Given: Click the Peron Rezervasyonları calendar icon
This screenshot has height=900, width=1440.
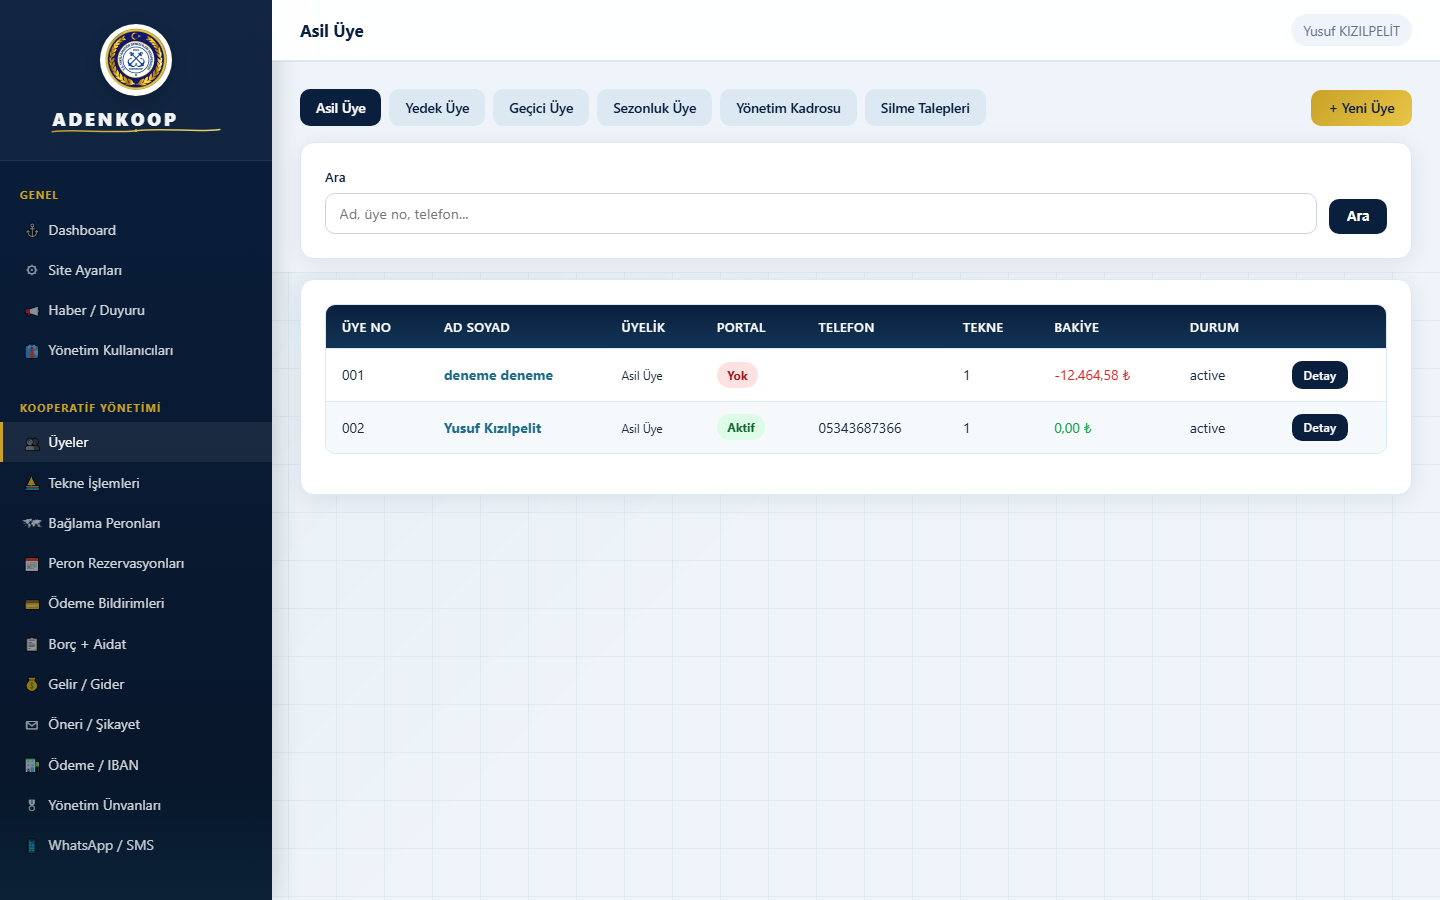Looking at the screenshot, I should point(32,564).
